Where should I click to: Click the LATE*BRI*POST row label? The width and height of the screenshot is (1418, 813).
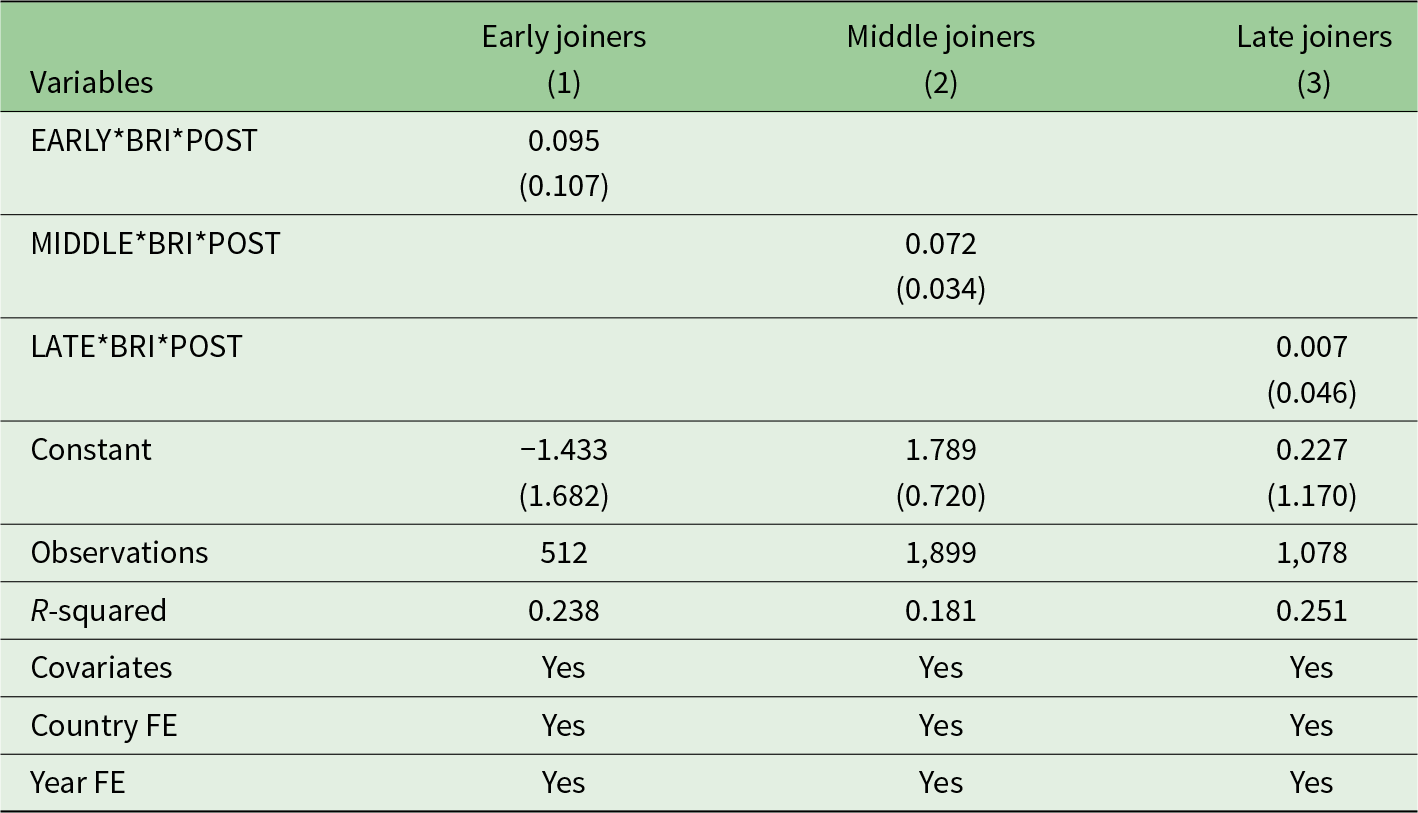tap(136, 347)
